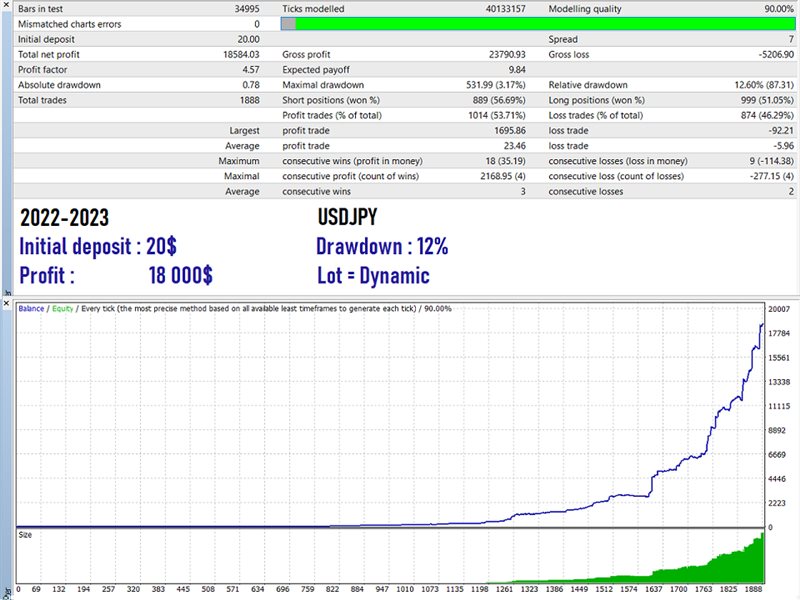Screen dimensions: 800x600
Task: Click the blue Balance legend label
Action: coord(31,309)
